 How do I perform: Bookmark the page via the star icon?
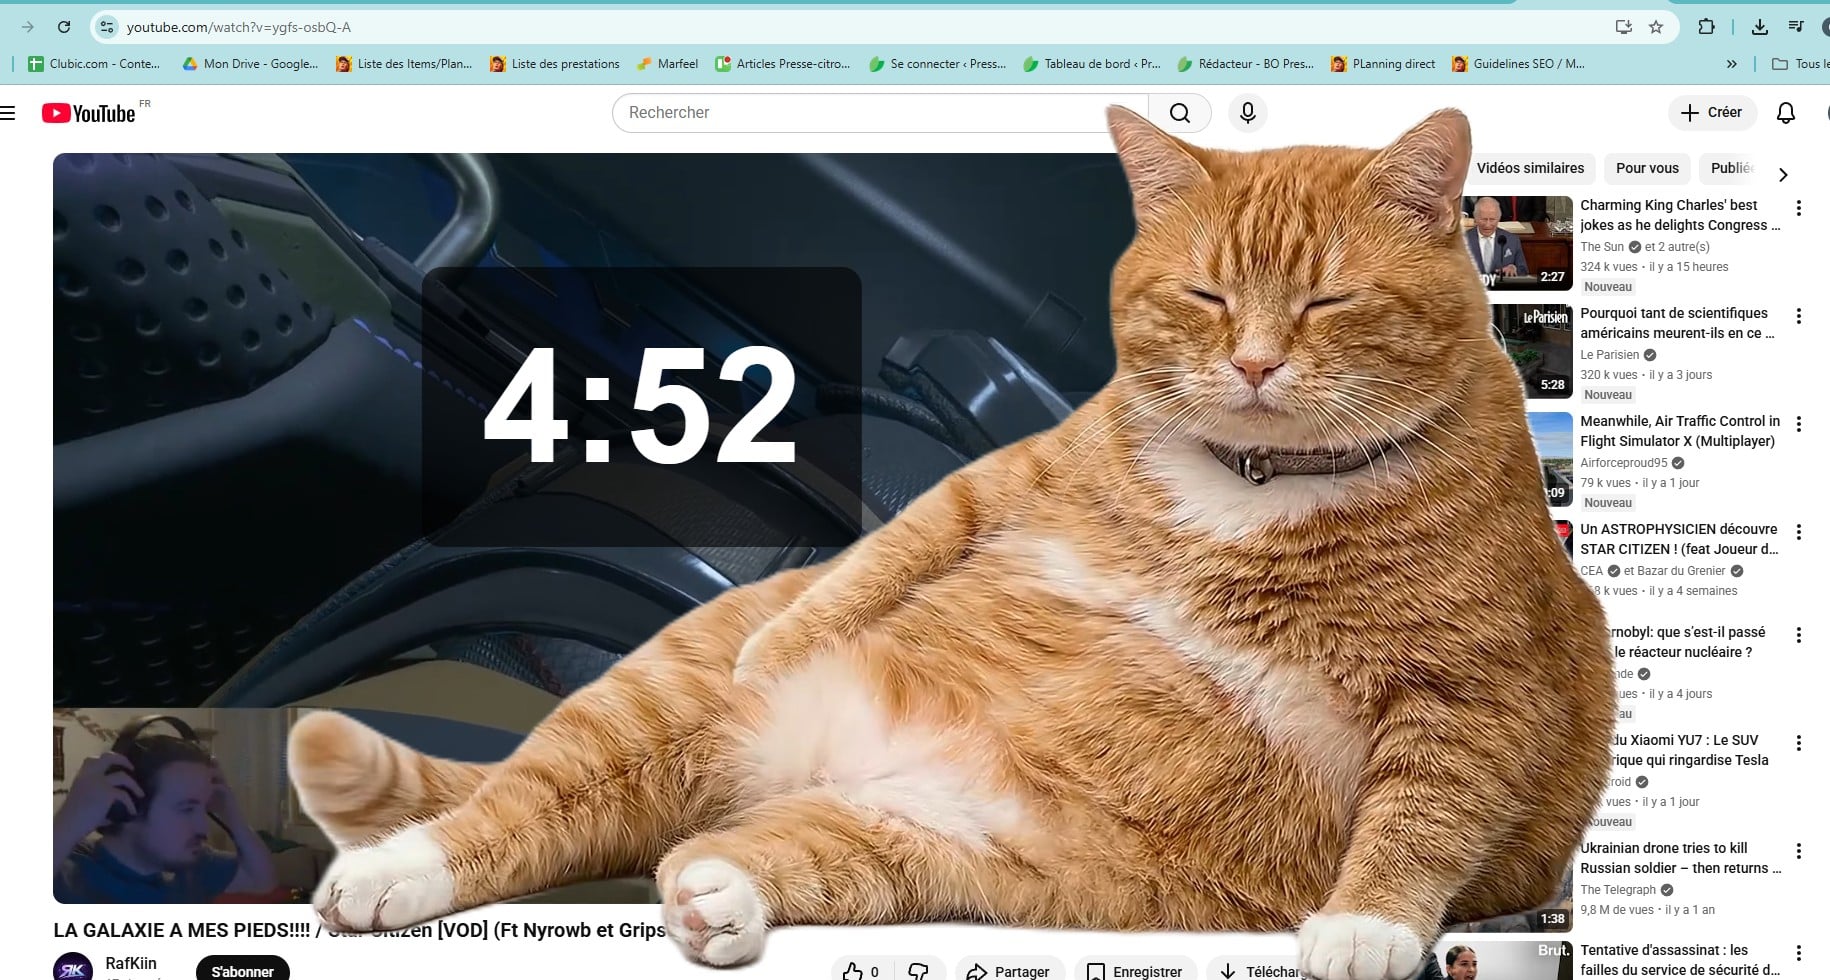[1657, 26]
